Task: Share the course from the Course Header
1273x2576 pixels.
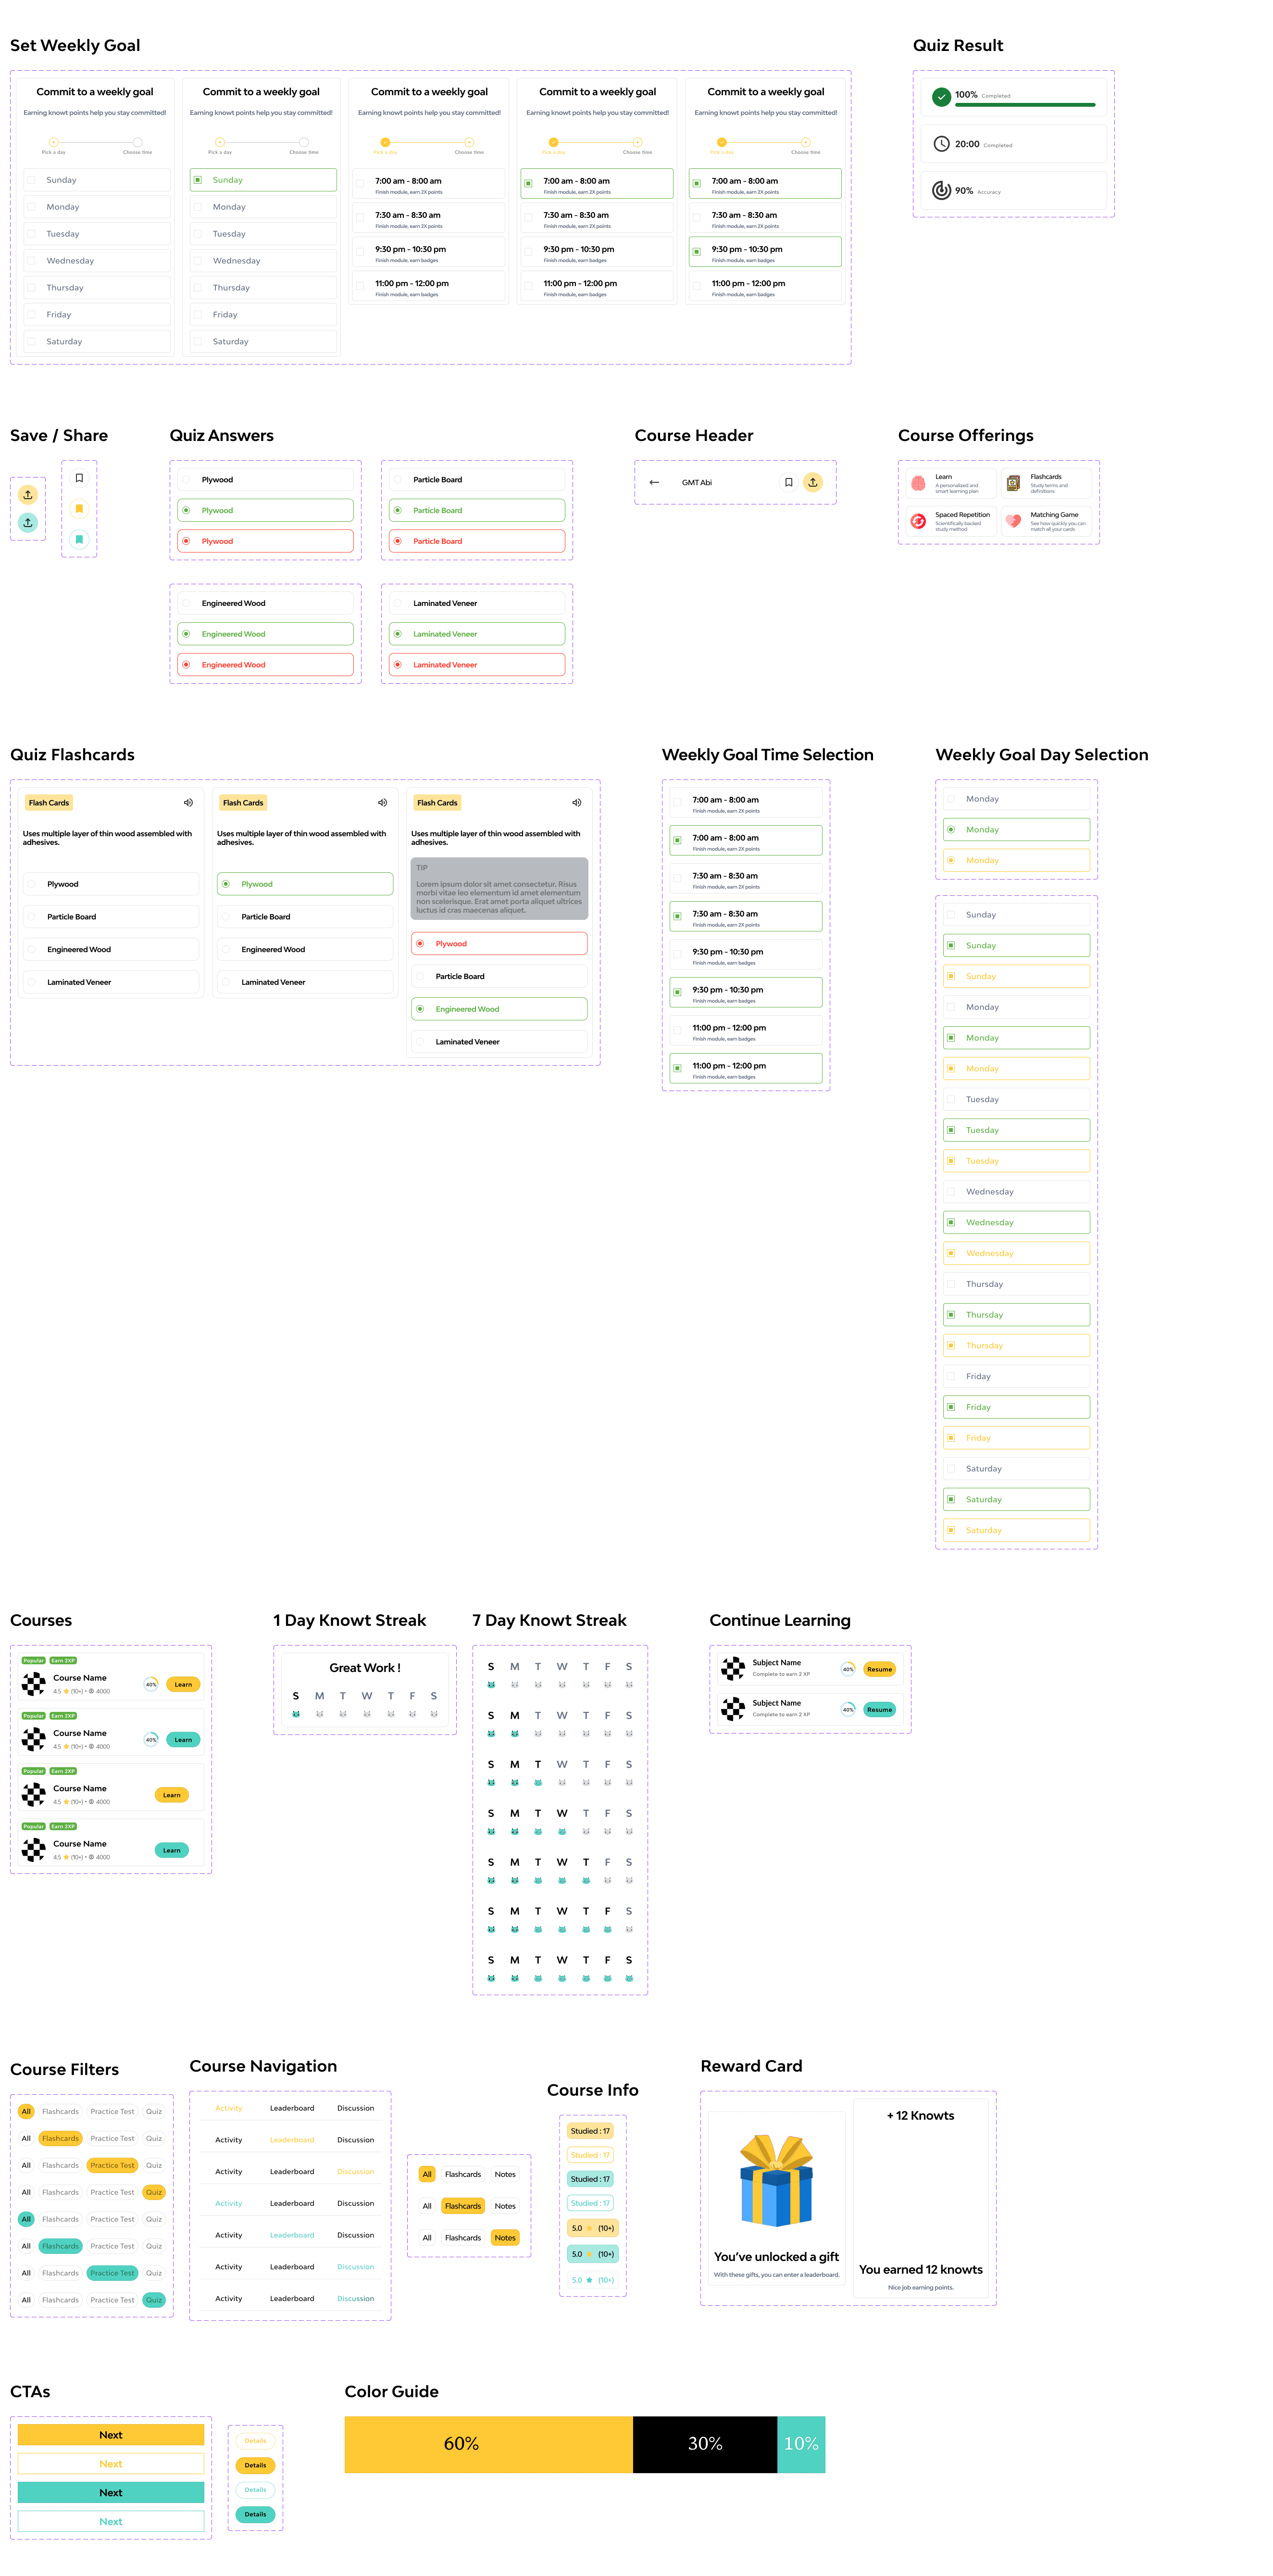Action: click(x=813, y=483)
